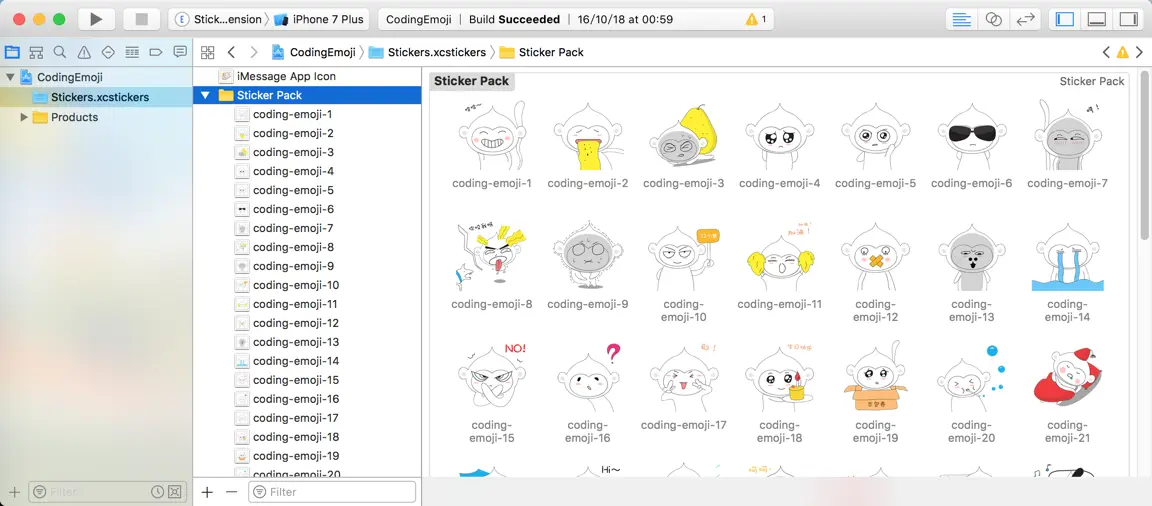The image size is (1152, 506).
Task: Select the Standard editor mode
Action: pos(961,20)
